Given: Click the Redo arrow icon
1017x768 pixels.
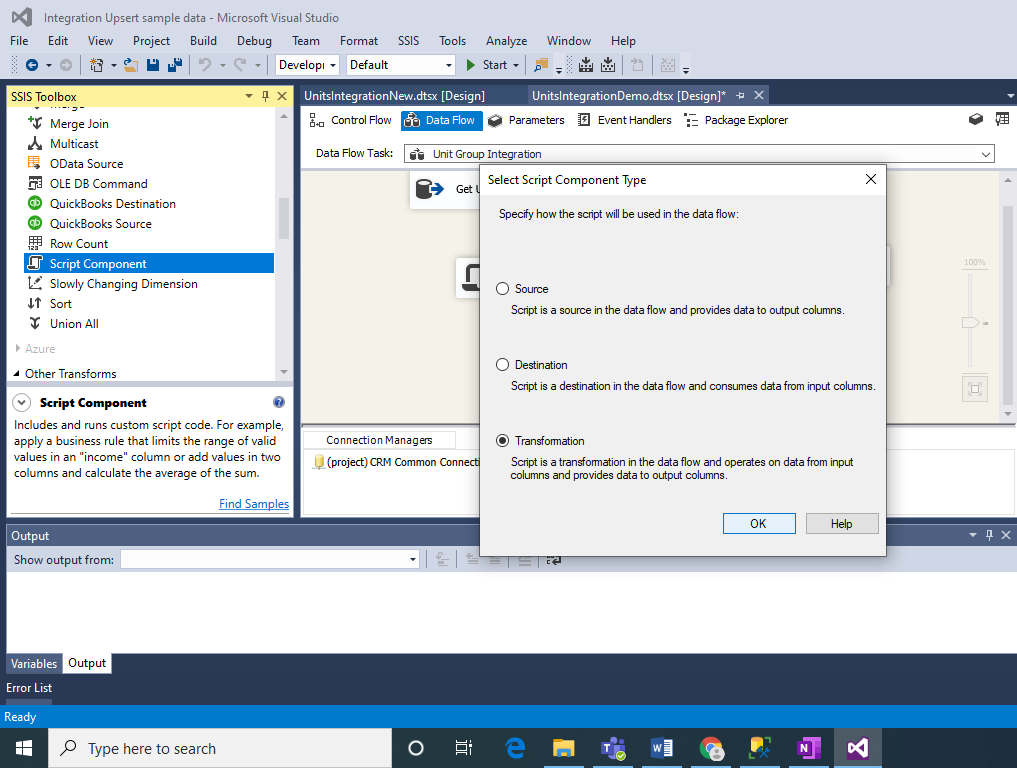Looking at the screenshot, I should pos(241,65).
